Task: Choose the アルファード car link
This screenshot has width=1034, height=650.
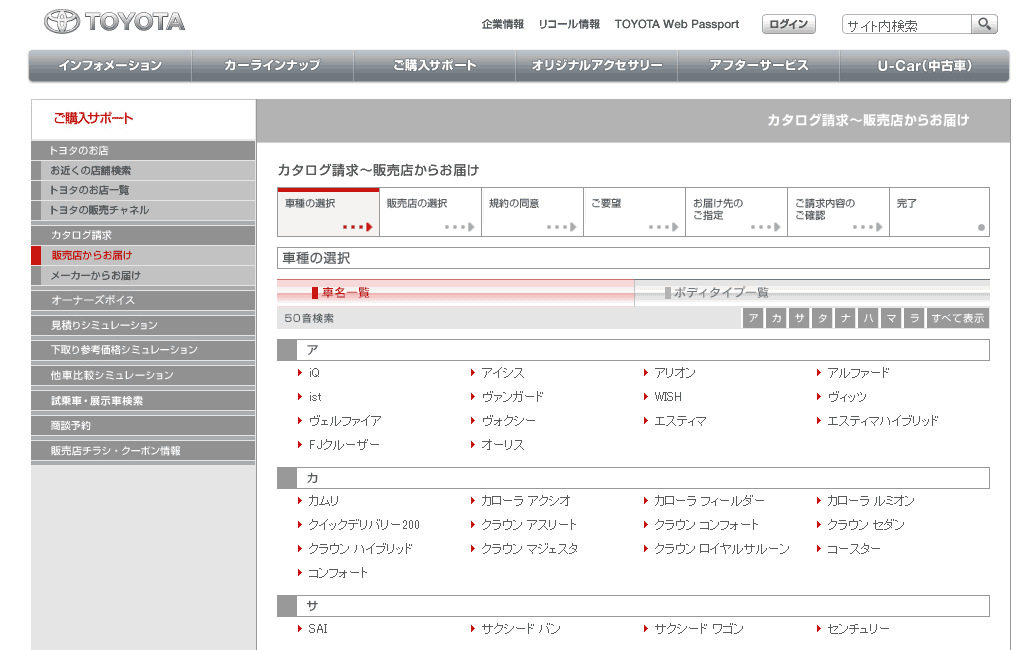Action: coord(857,372)
